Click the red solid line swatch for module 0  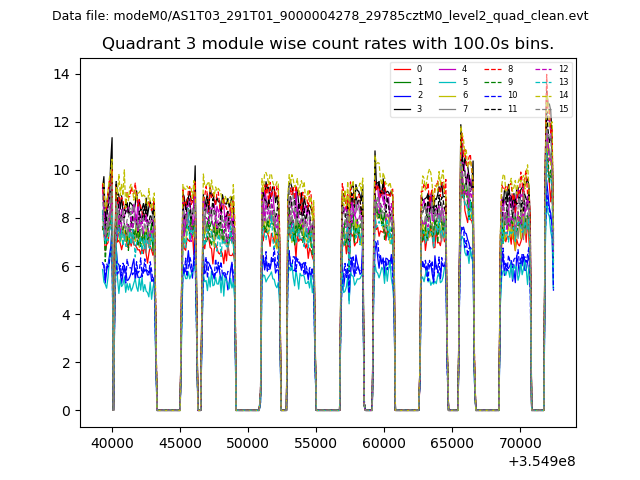click(403, 69)
